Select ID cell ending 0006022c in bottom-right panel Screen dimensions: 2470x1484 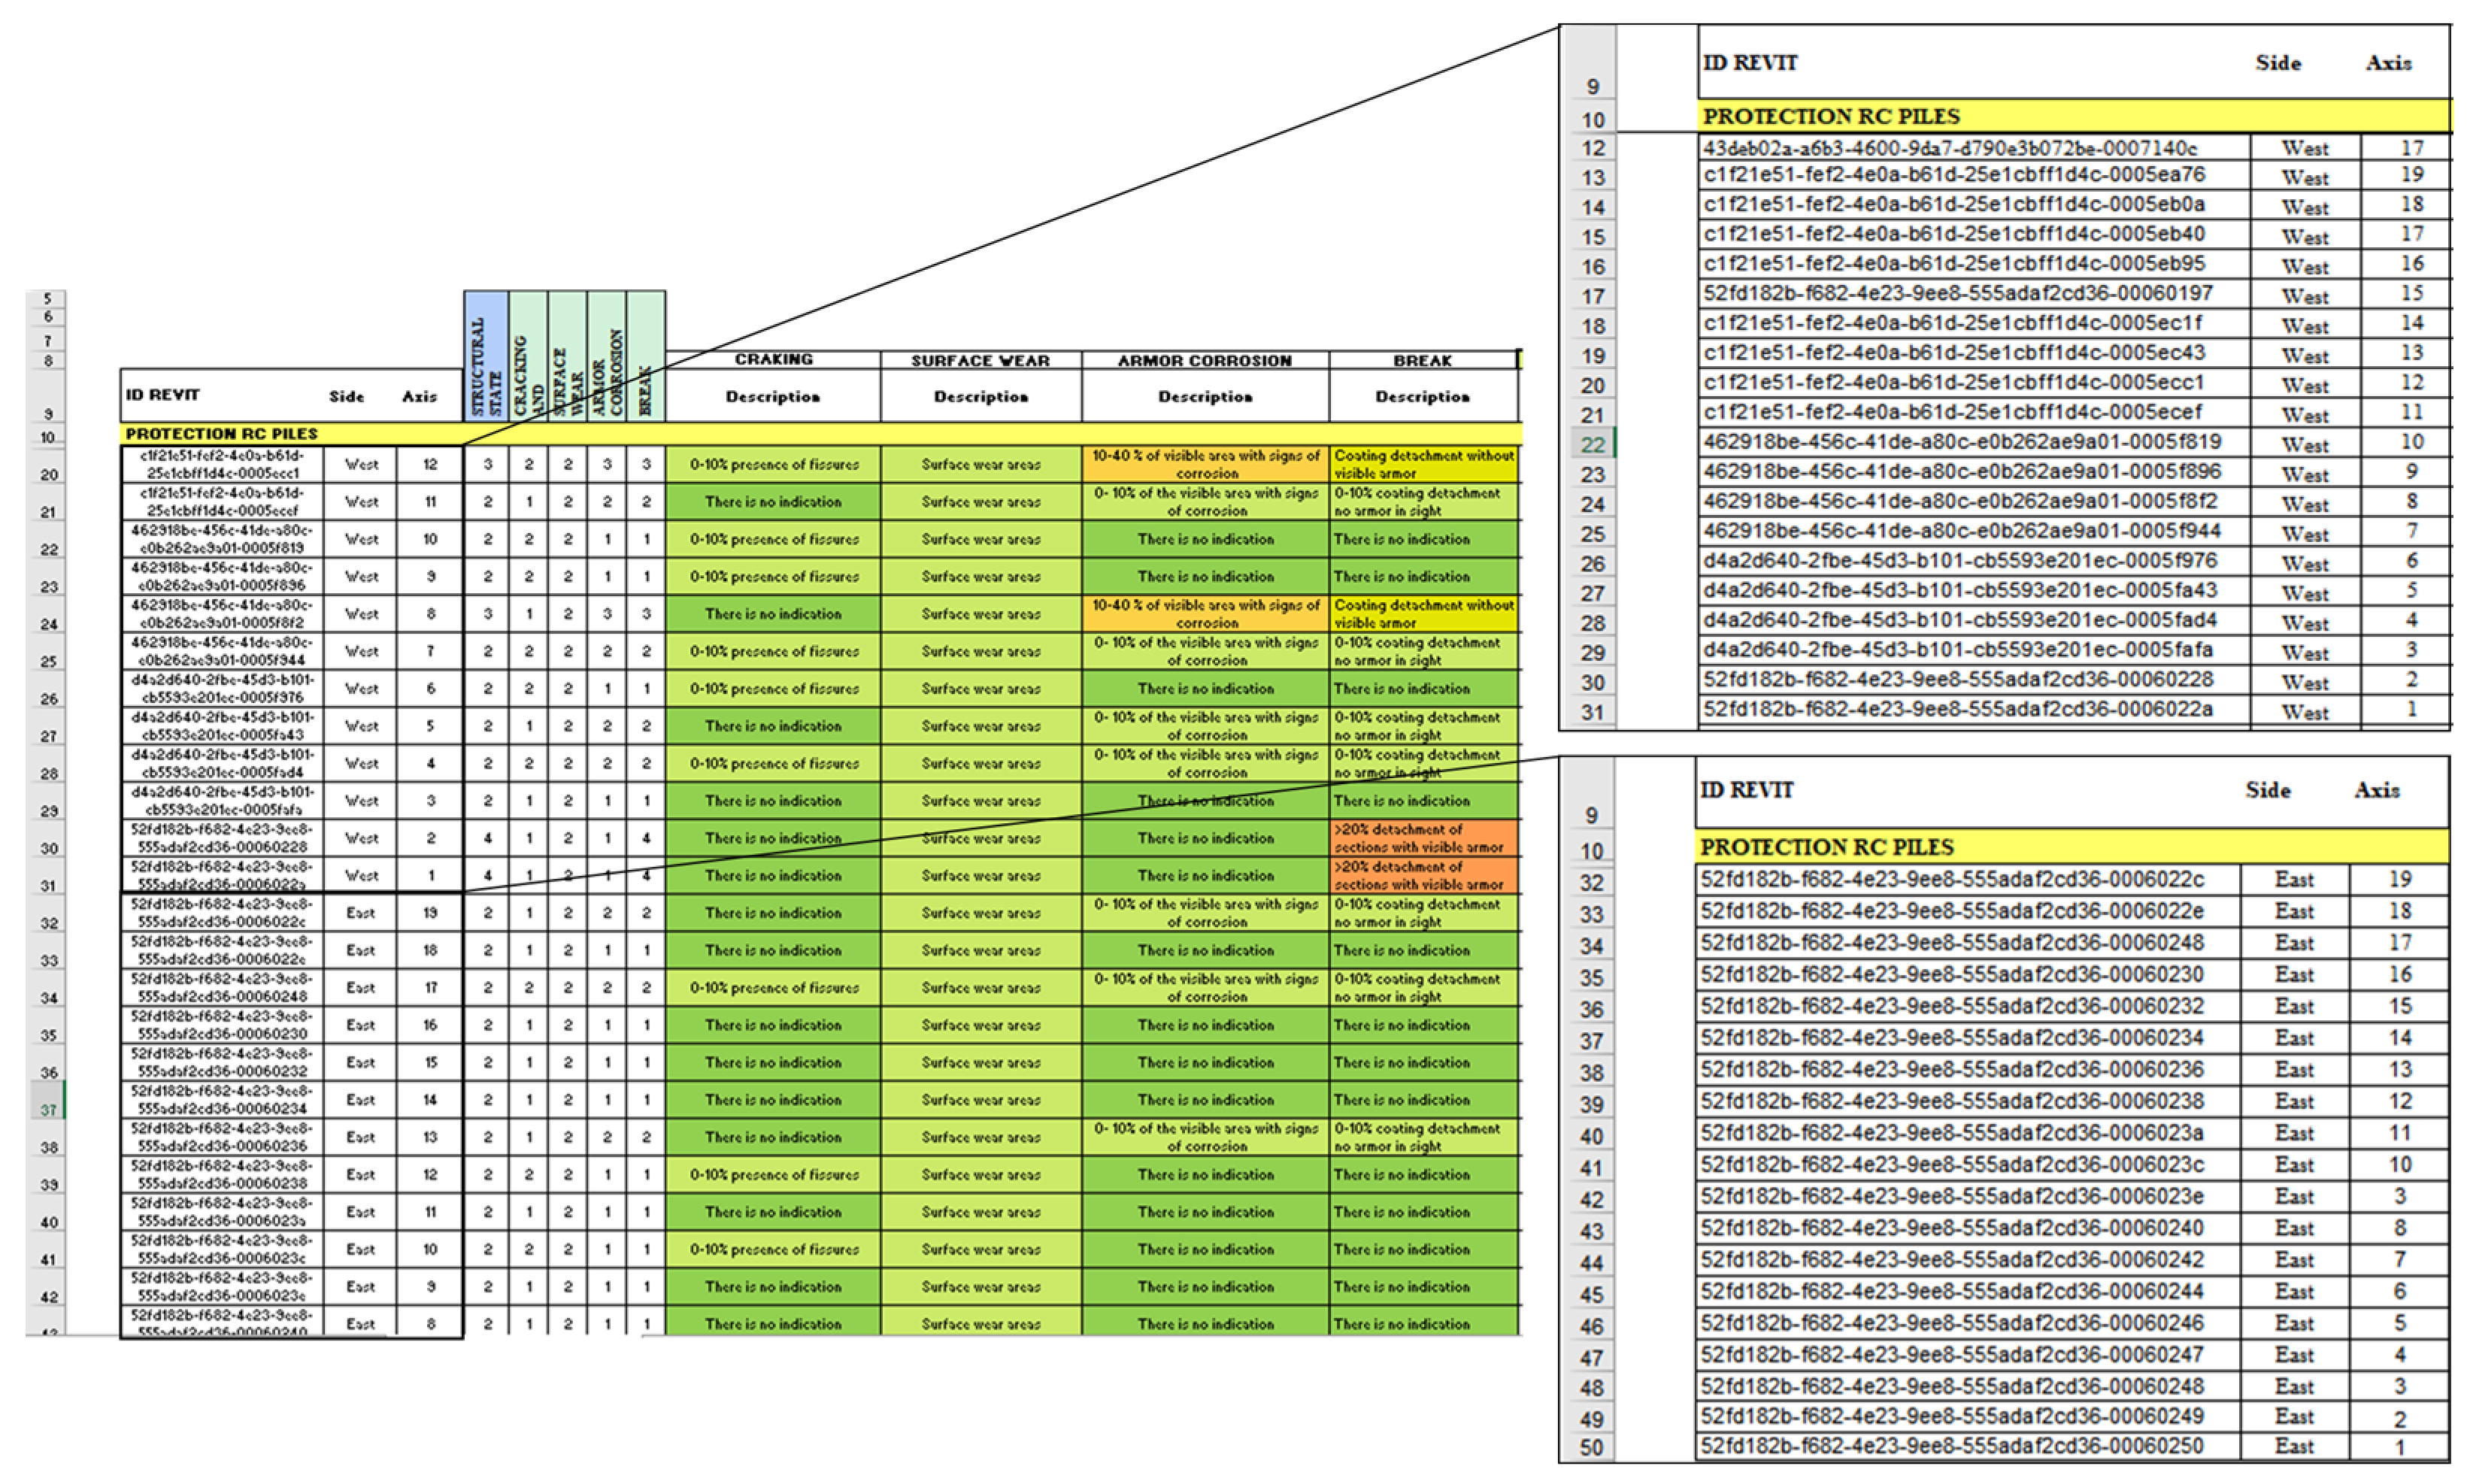[x=1952, y=879]
